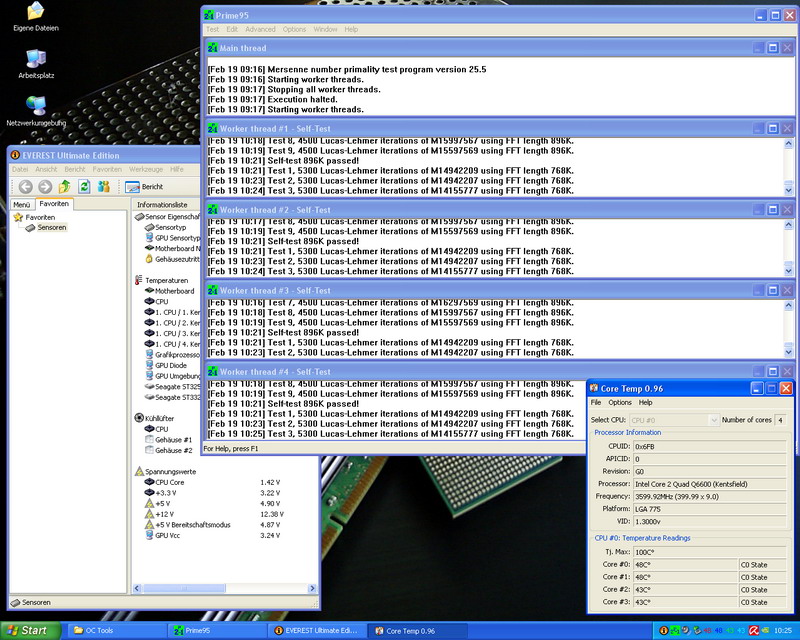Open the Advanced menu in Prime95
800x640 pixels.
260,29
